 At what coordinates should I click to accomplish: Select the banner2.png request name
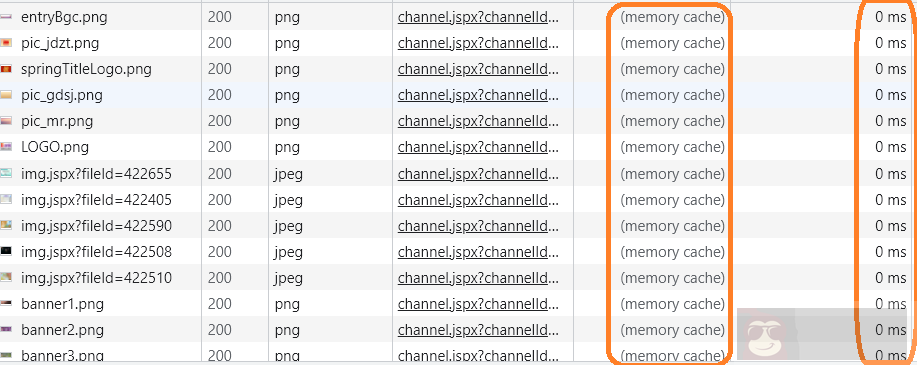pos(63,330)
